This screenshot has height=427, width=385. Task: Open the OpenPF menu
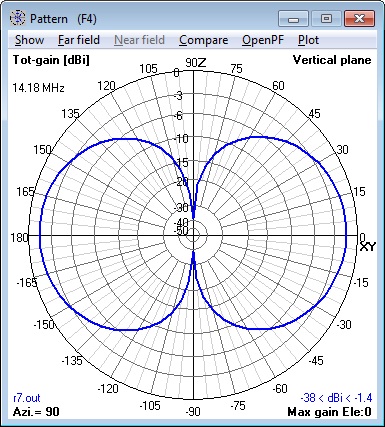point(263,40)
